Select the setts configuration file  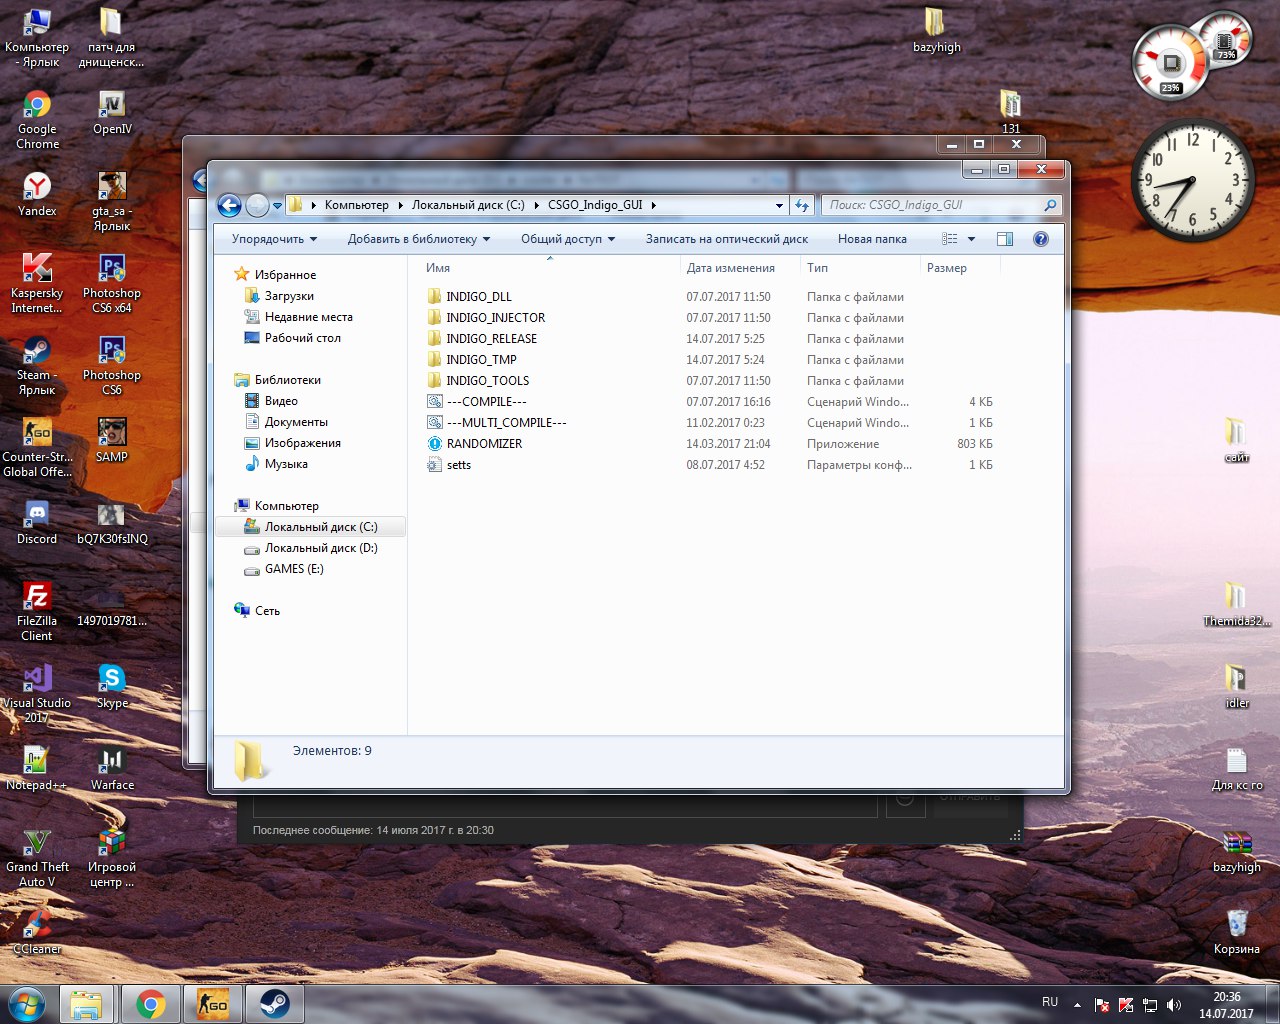[458, 465]
